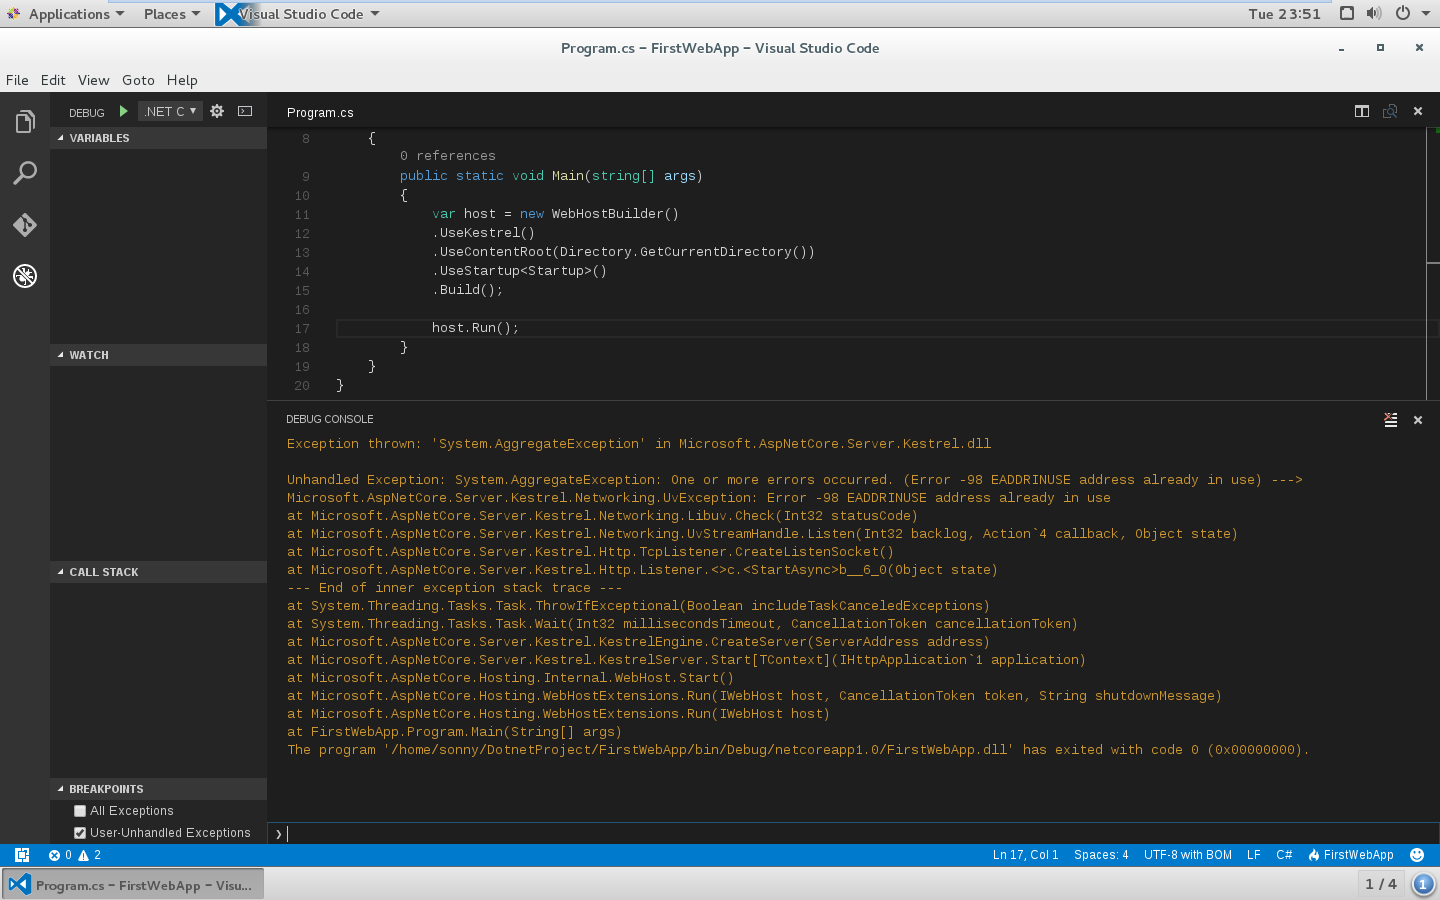The height and width of the screenshot is (900, 1440).
Task: Open the Visual Studio Code app menu
Action: [x=298, y=14]
